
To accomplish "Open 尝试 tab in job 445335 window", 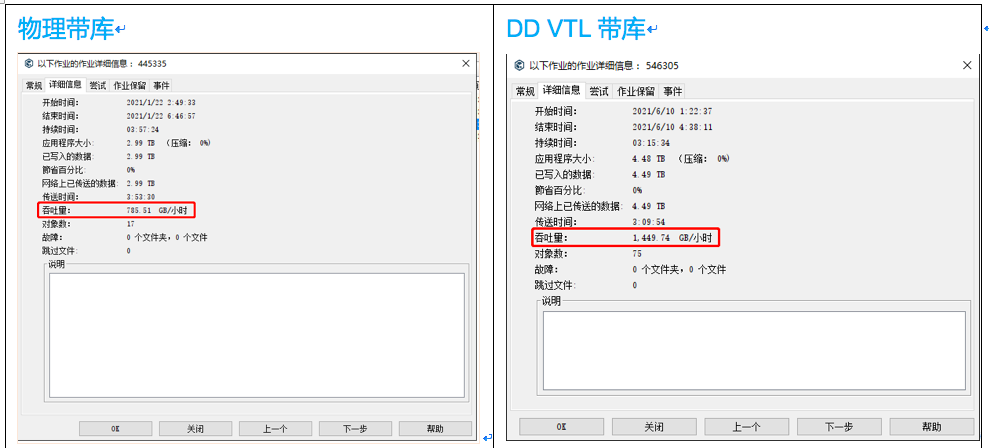I will point(97,85).
